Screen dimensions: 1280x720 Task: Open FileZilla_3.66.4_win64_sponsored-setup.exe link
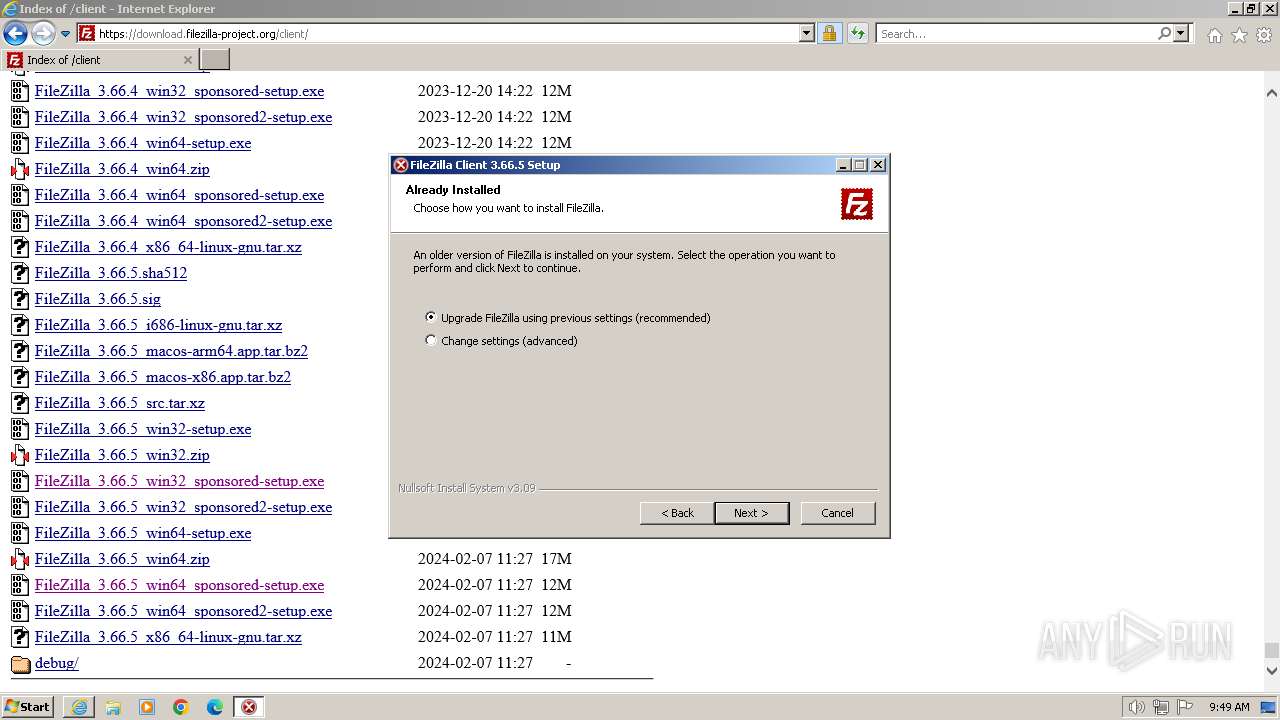[179, 195]
